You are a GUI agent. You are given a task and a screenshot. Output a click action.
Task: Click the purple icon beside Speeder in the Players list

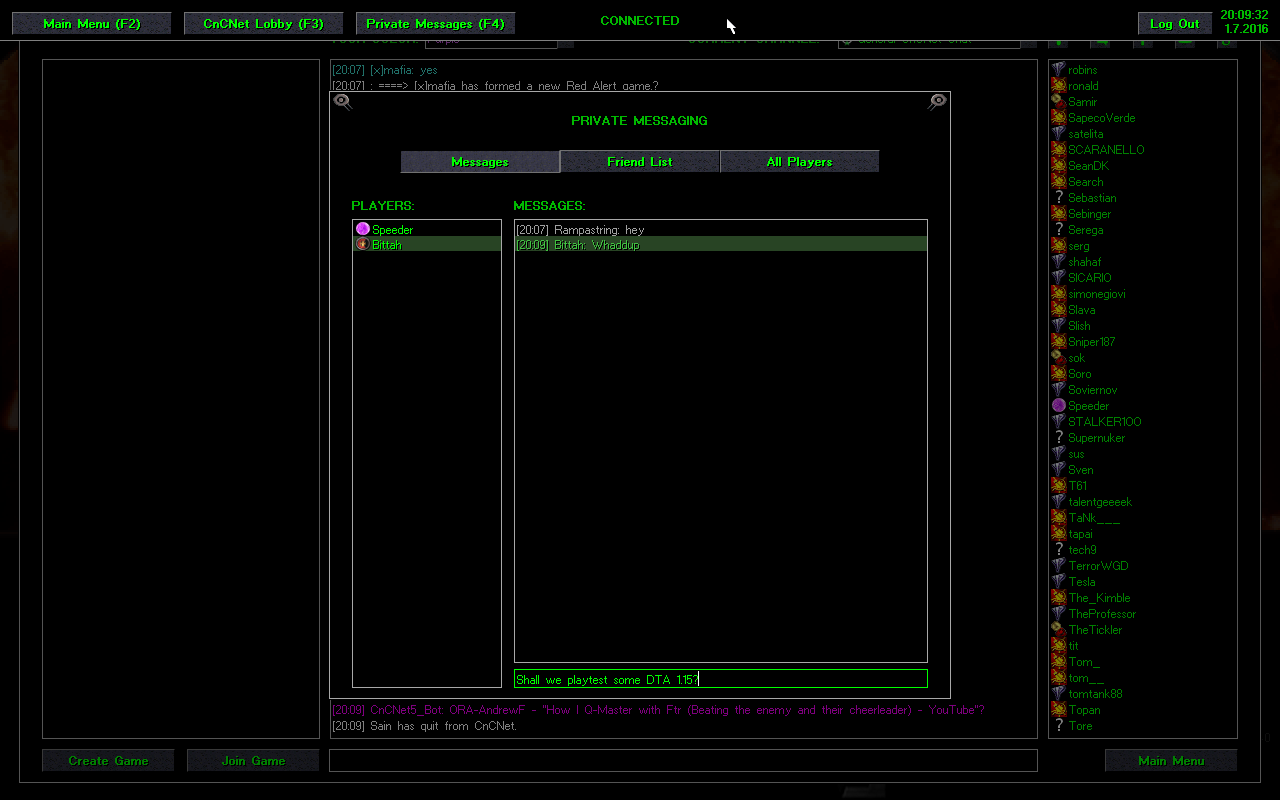[362, 229]
